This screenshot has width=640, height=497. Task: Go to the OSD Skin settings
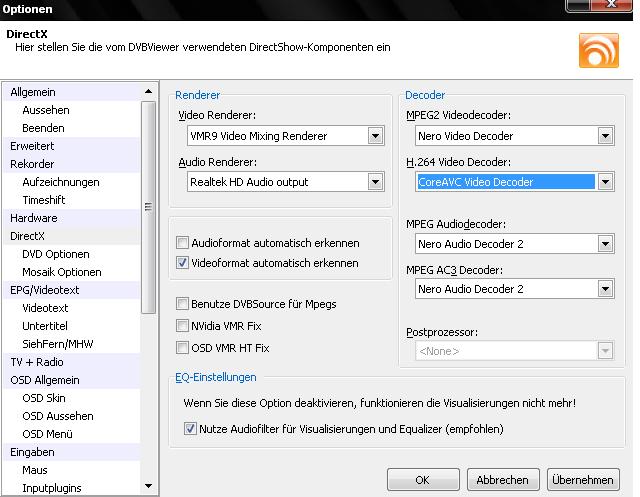coord(44,398)
